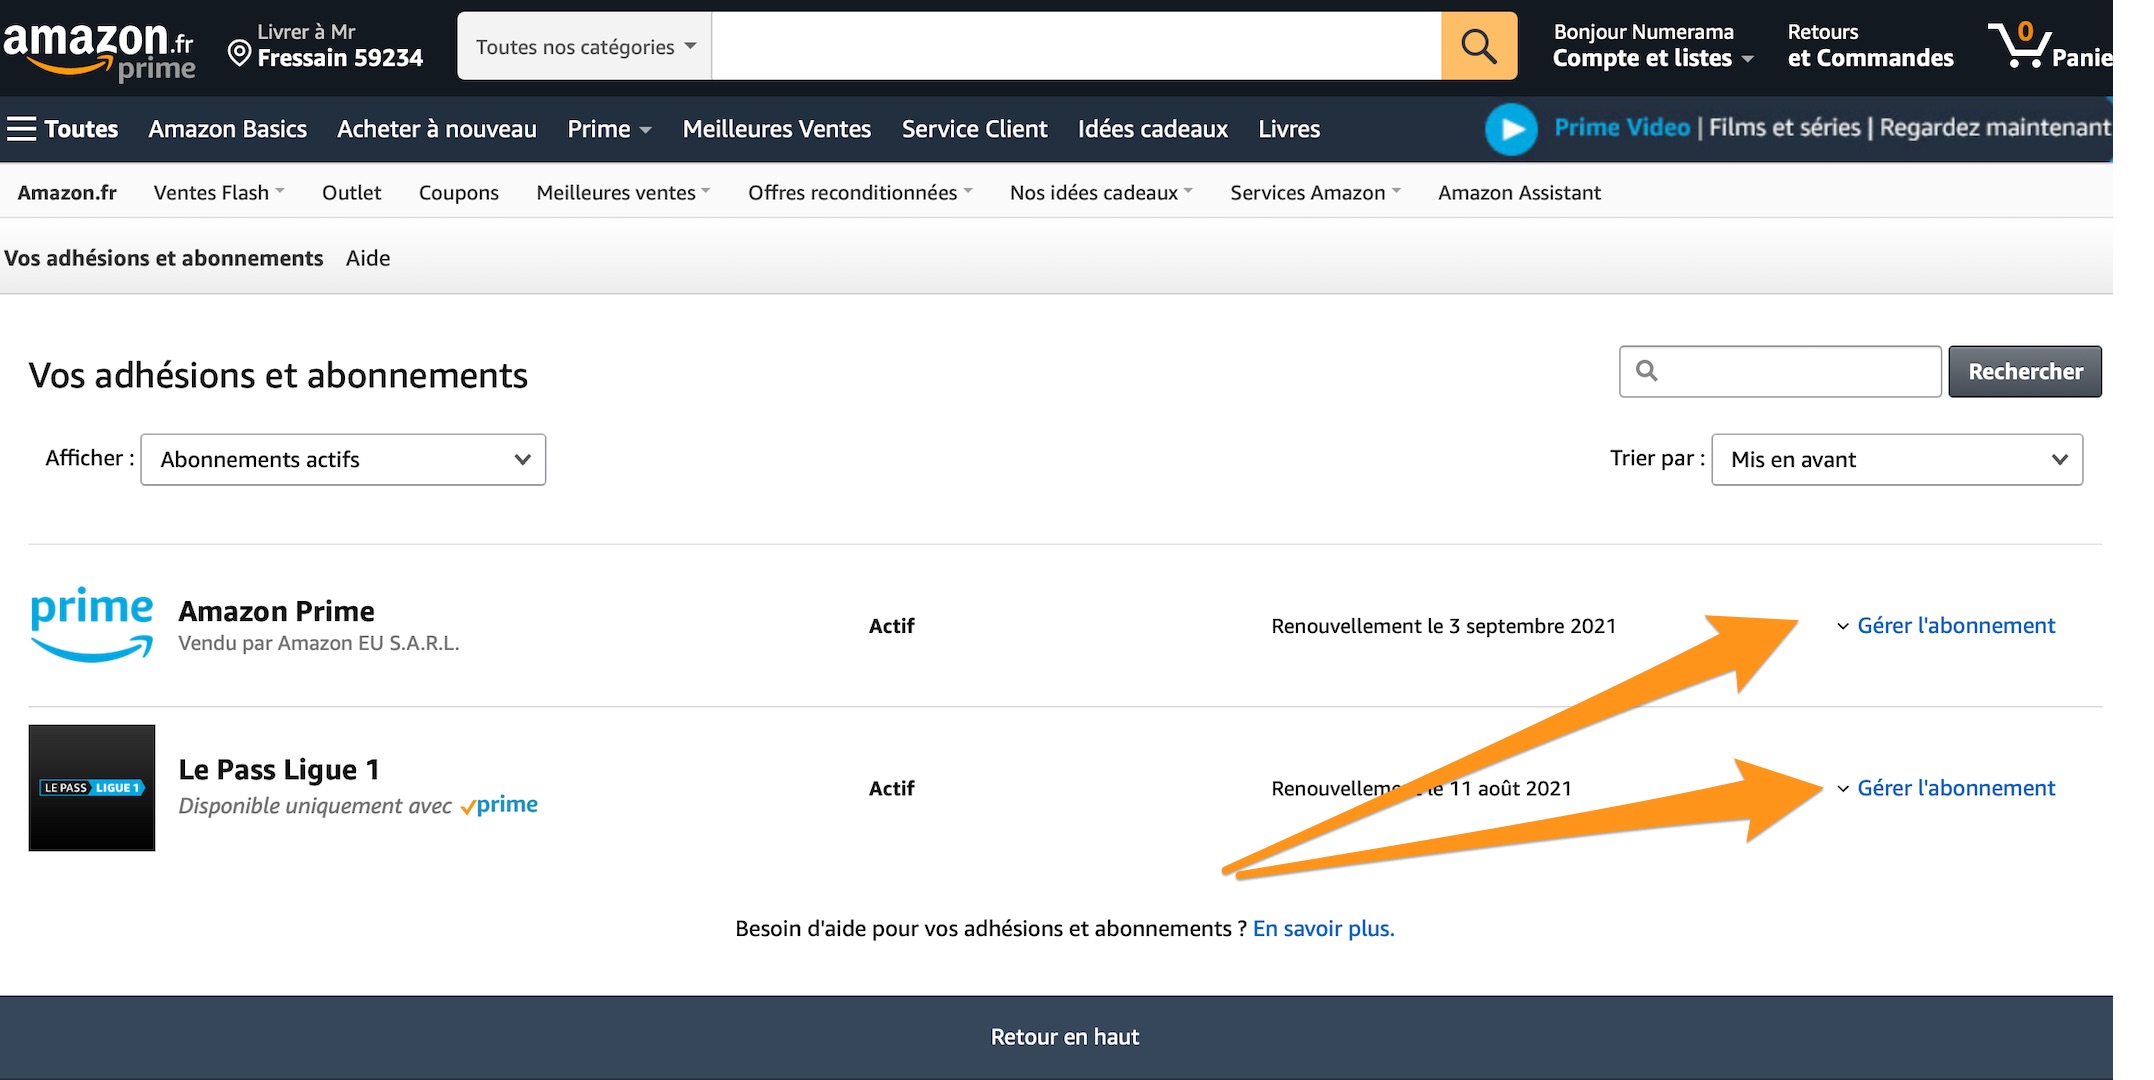Click the Rechercher button
Image resolution: width=2154 pixels, height=1080 pixels.
coord(2025,371)
